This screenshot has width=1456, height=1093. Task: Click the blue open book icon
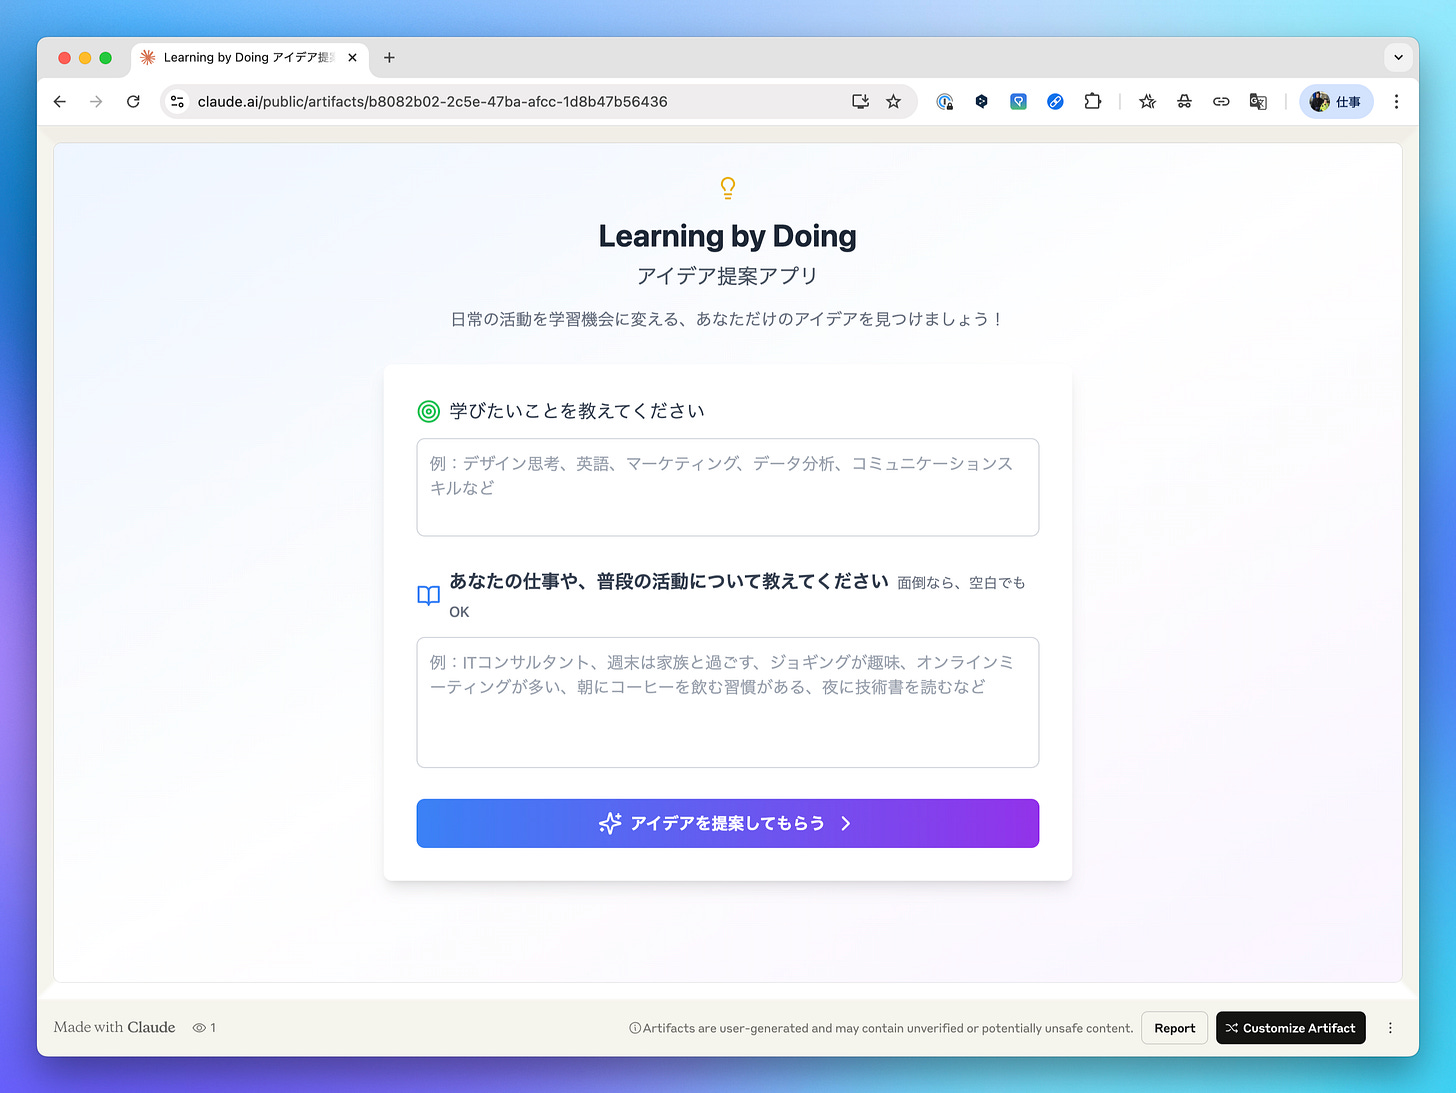[428, 596]
